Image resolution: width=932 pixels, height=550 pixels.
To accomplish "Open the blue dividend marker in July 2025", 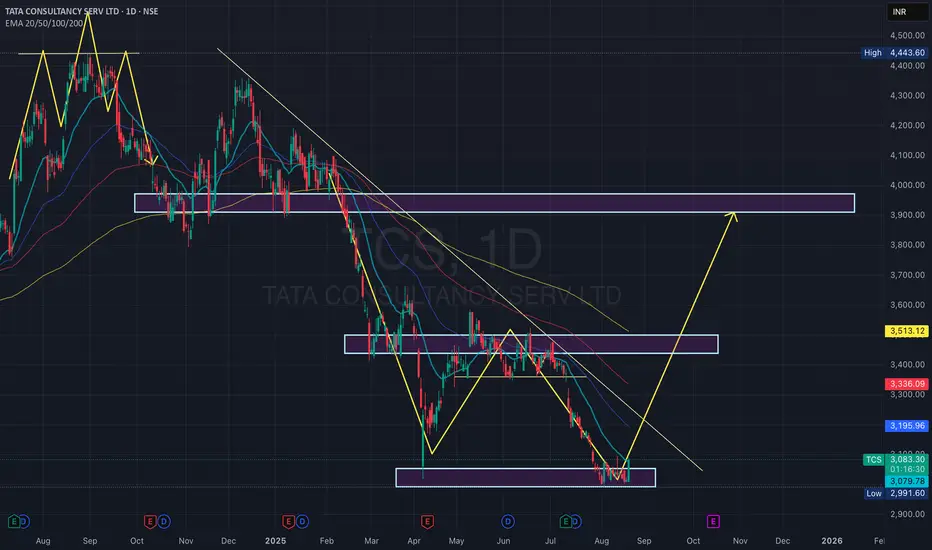I will [575, 521].
